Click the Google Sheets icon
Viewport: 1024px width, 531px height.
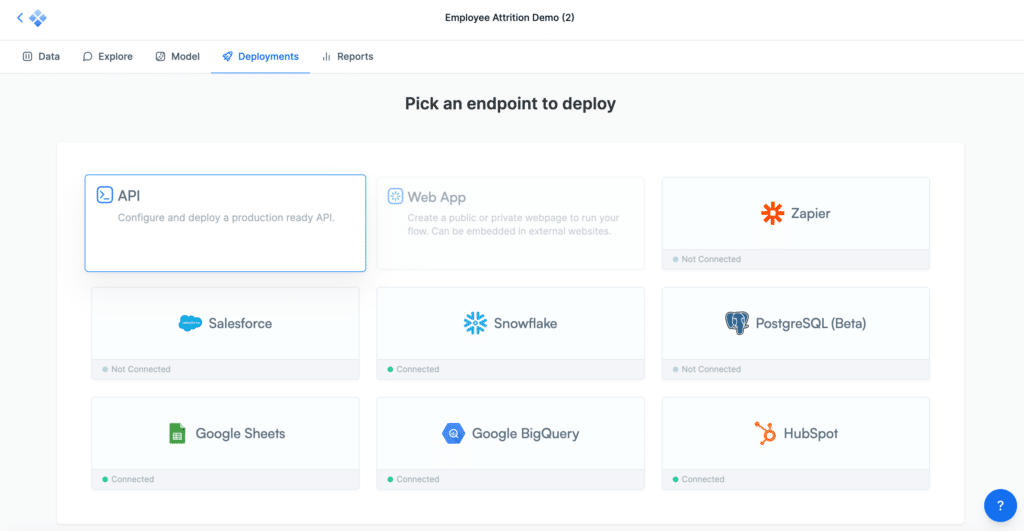[177, 433]
